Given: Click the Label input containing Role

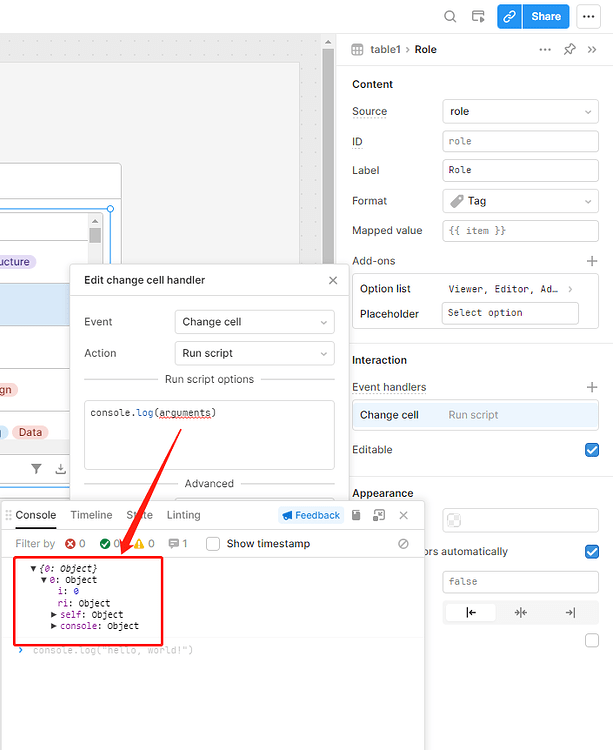Looking at the screenshot, I should click(520, 170).
